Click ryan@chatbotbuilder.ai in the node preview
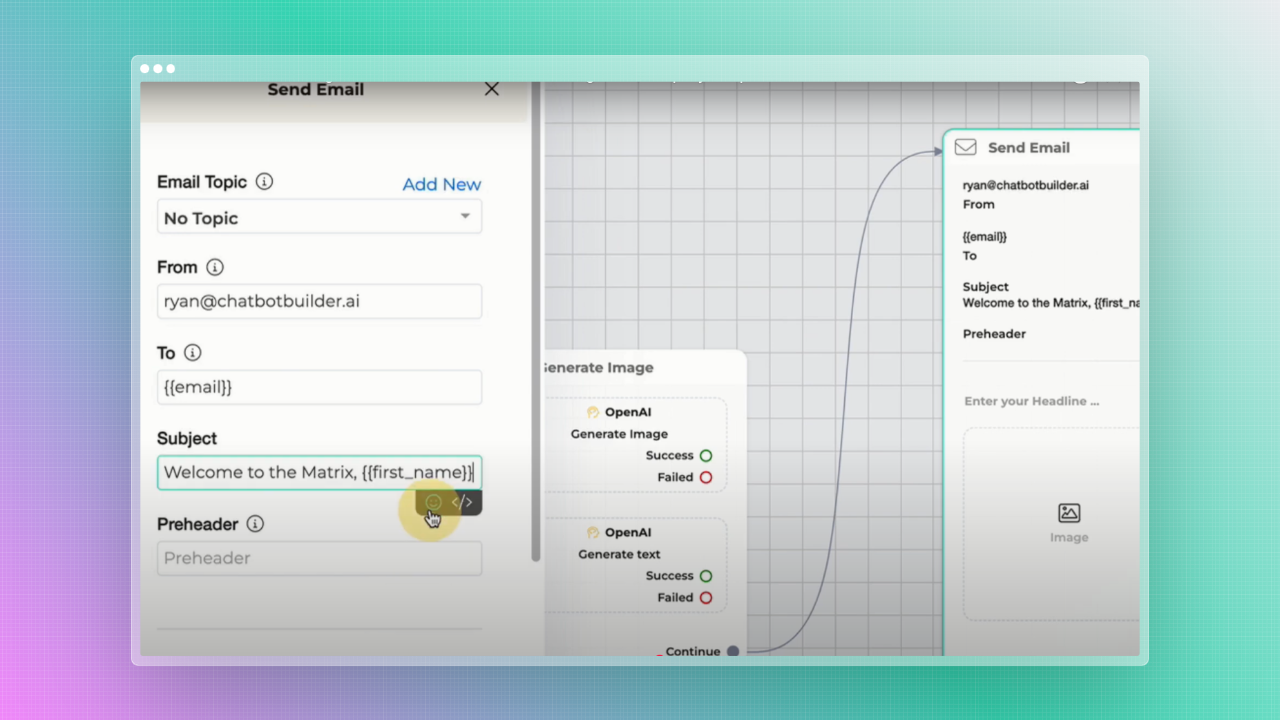Screen dimensions: 1280x720 pos(1026,186)
